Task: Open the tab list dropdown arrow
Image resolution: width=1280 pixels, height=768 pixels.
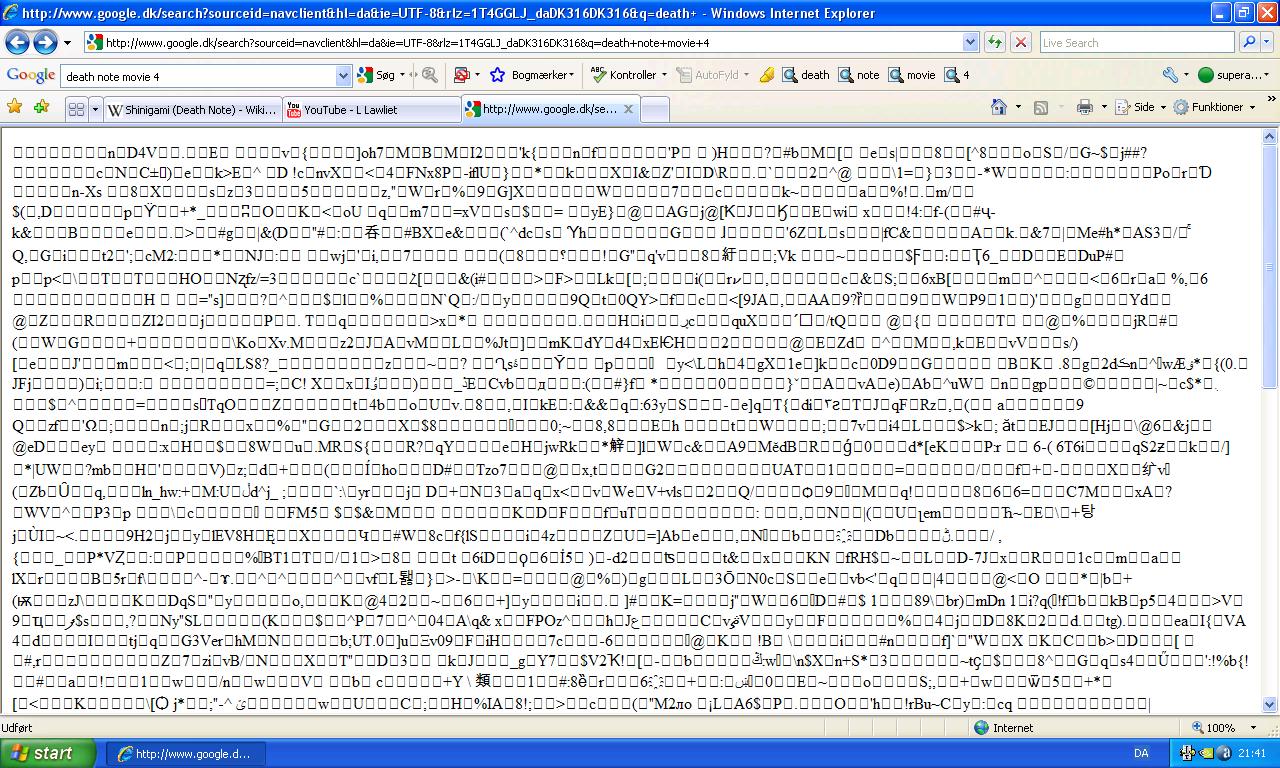Action: coord(95,109)
